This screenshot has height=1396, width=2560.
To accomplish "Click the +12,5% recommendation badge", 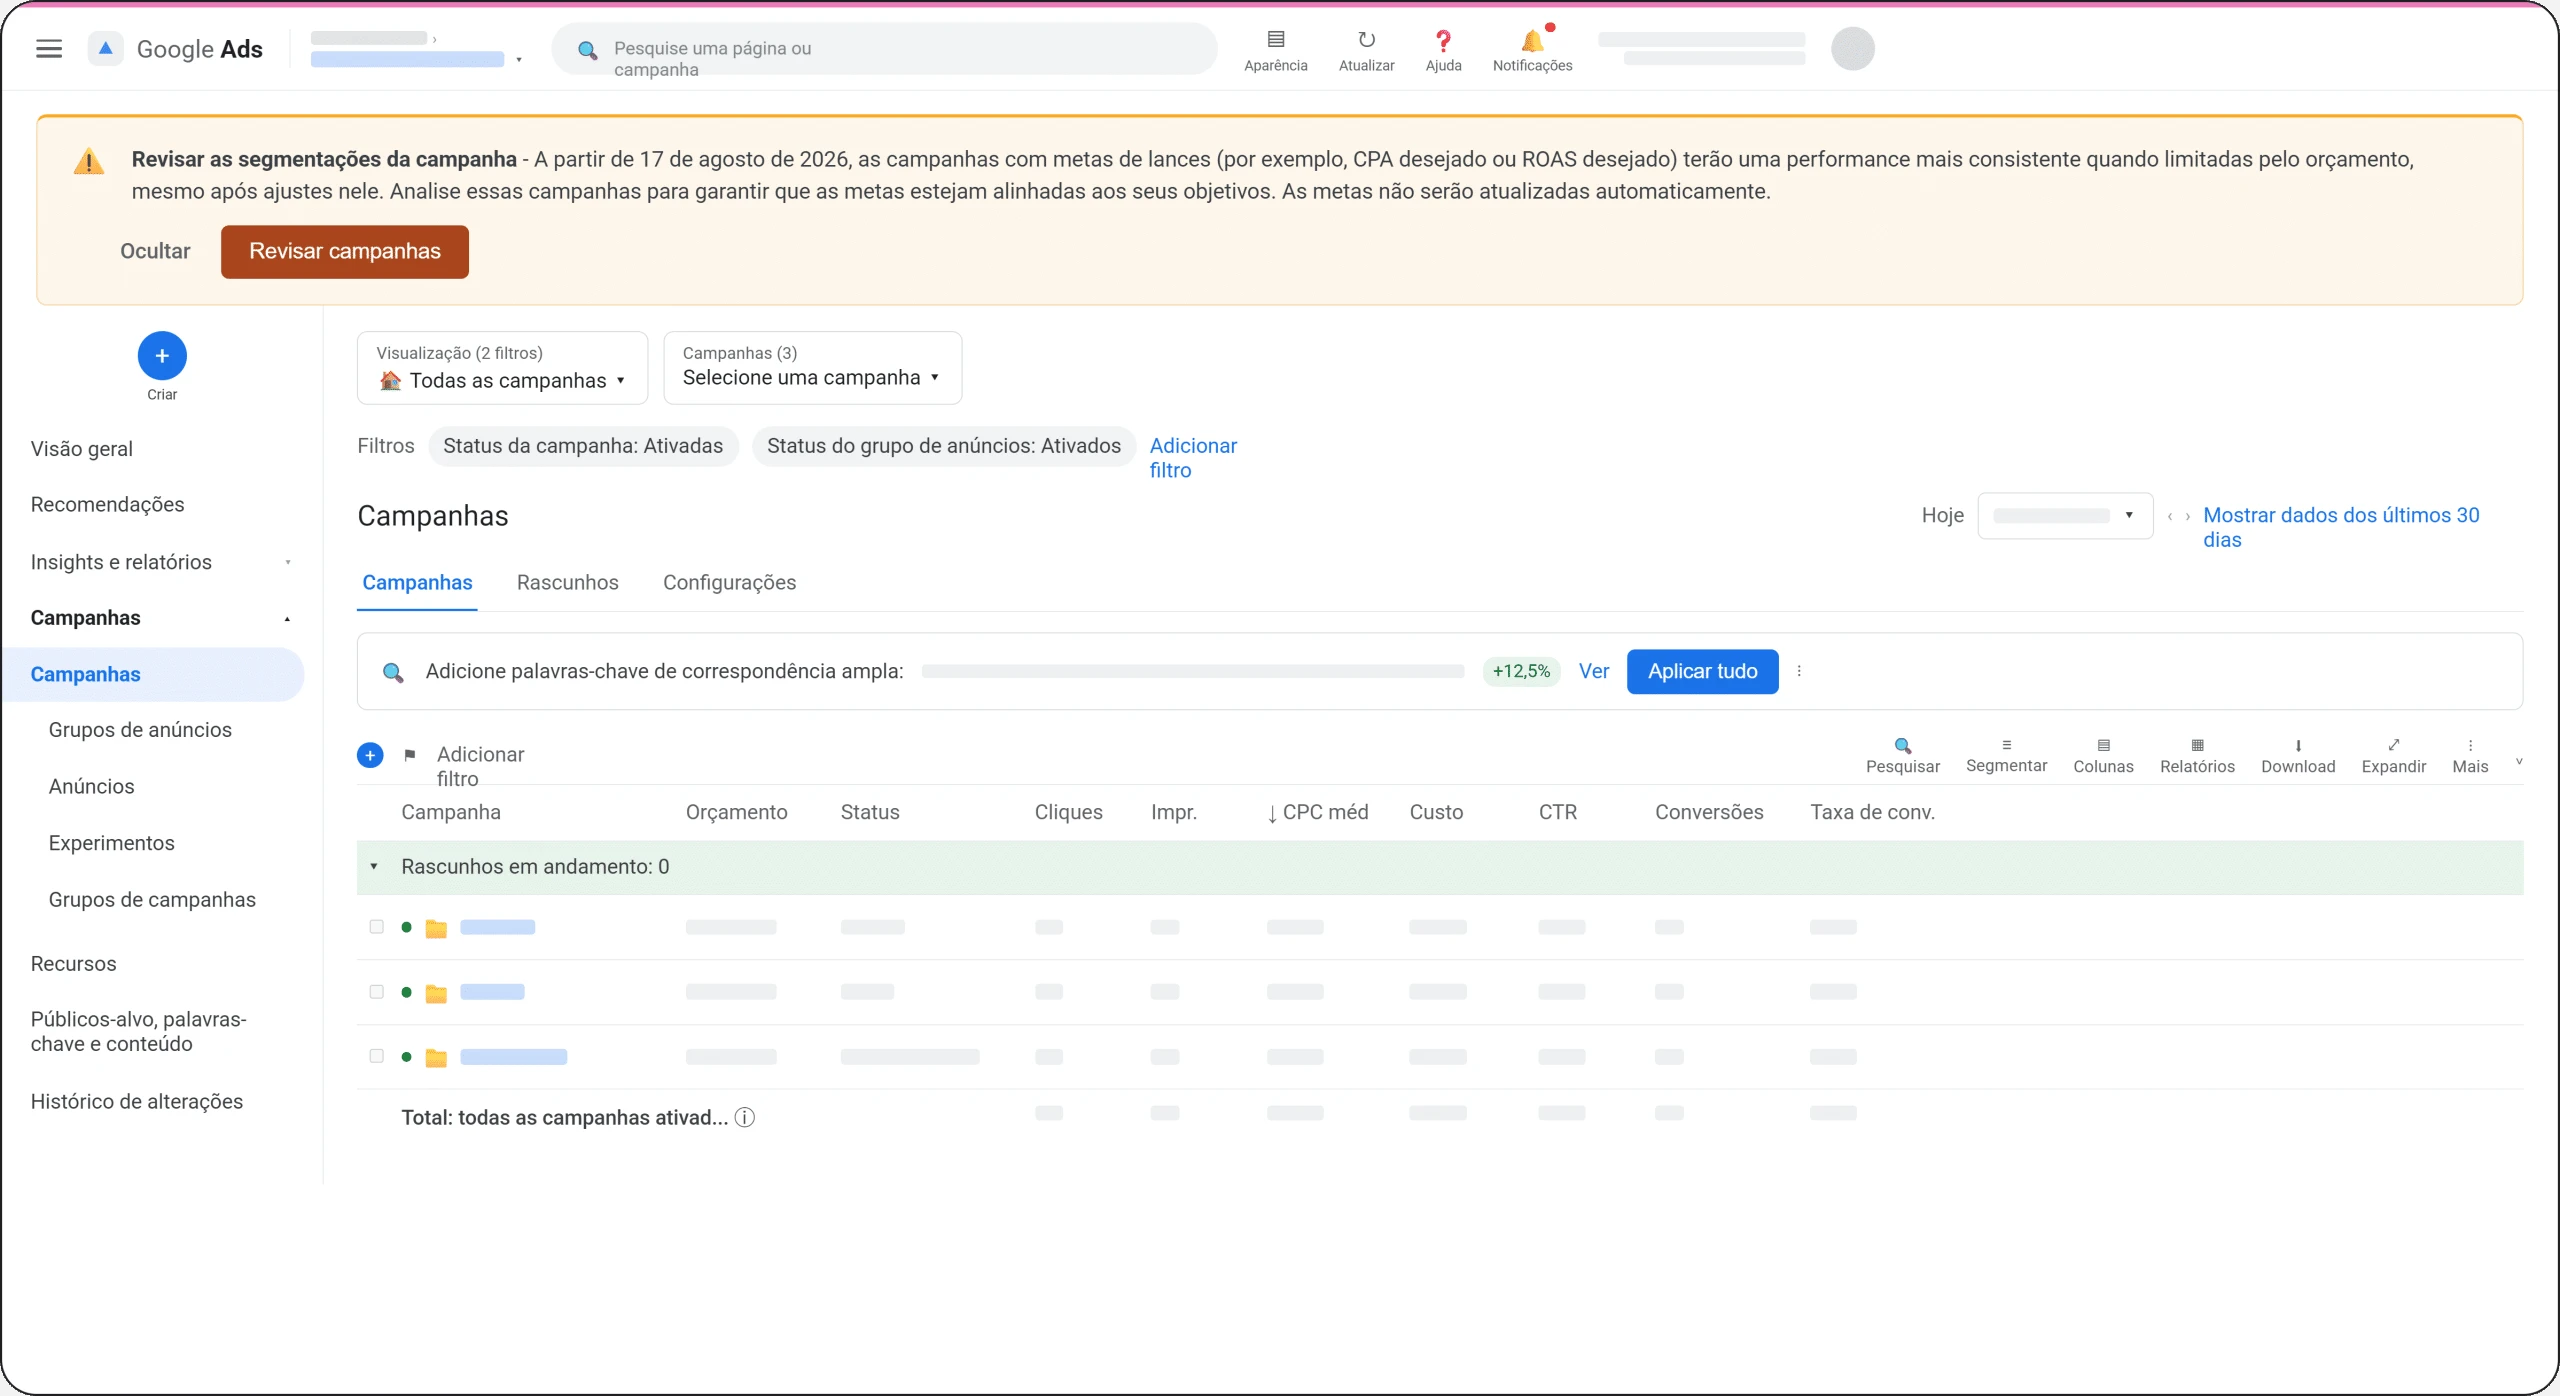I will [x=1521, y=671].
